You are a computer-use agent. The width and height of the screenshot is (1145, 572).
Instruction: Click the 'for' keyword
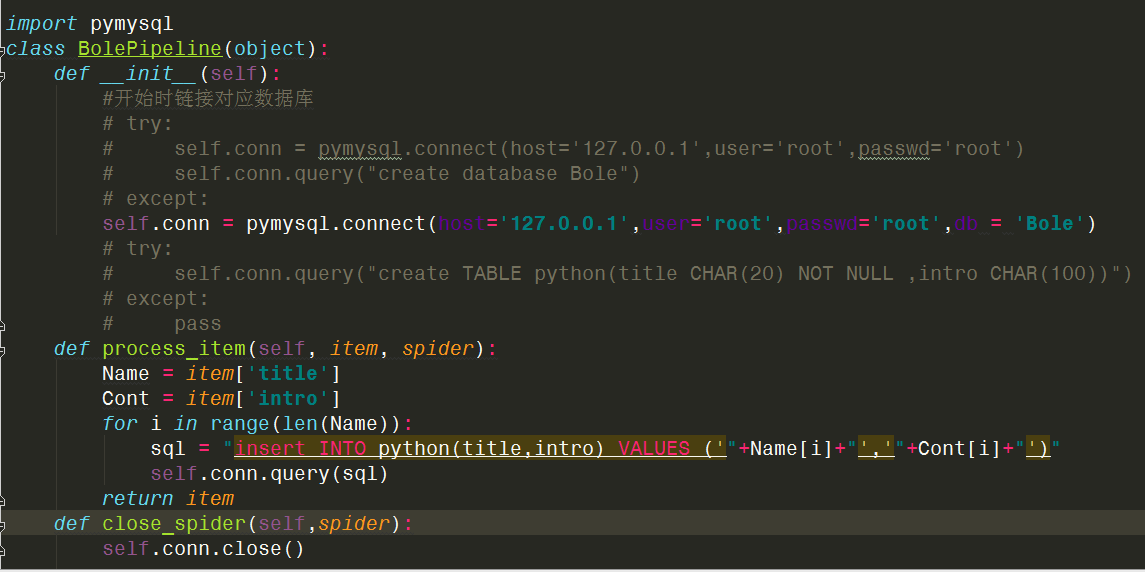(x=120, y=424)
